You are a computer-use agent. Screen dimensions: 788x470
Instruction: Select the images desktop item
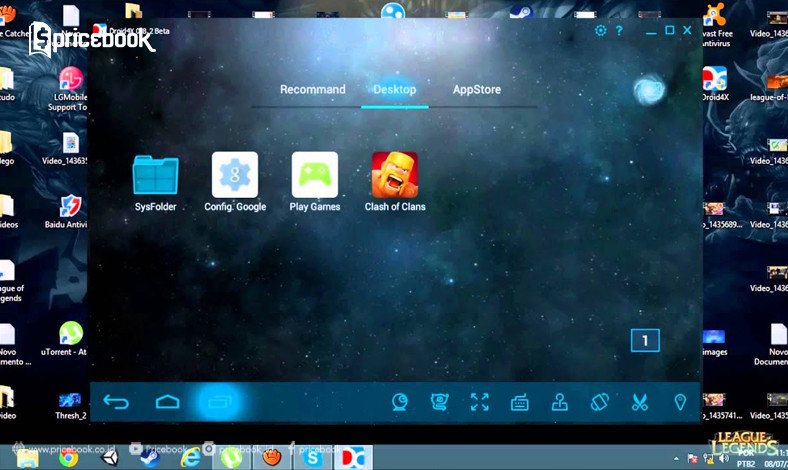coord(714,343)
